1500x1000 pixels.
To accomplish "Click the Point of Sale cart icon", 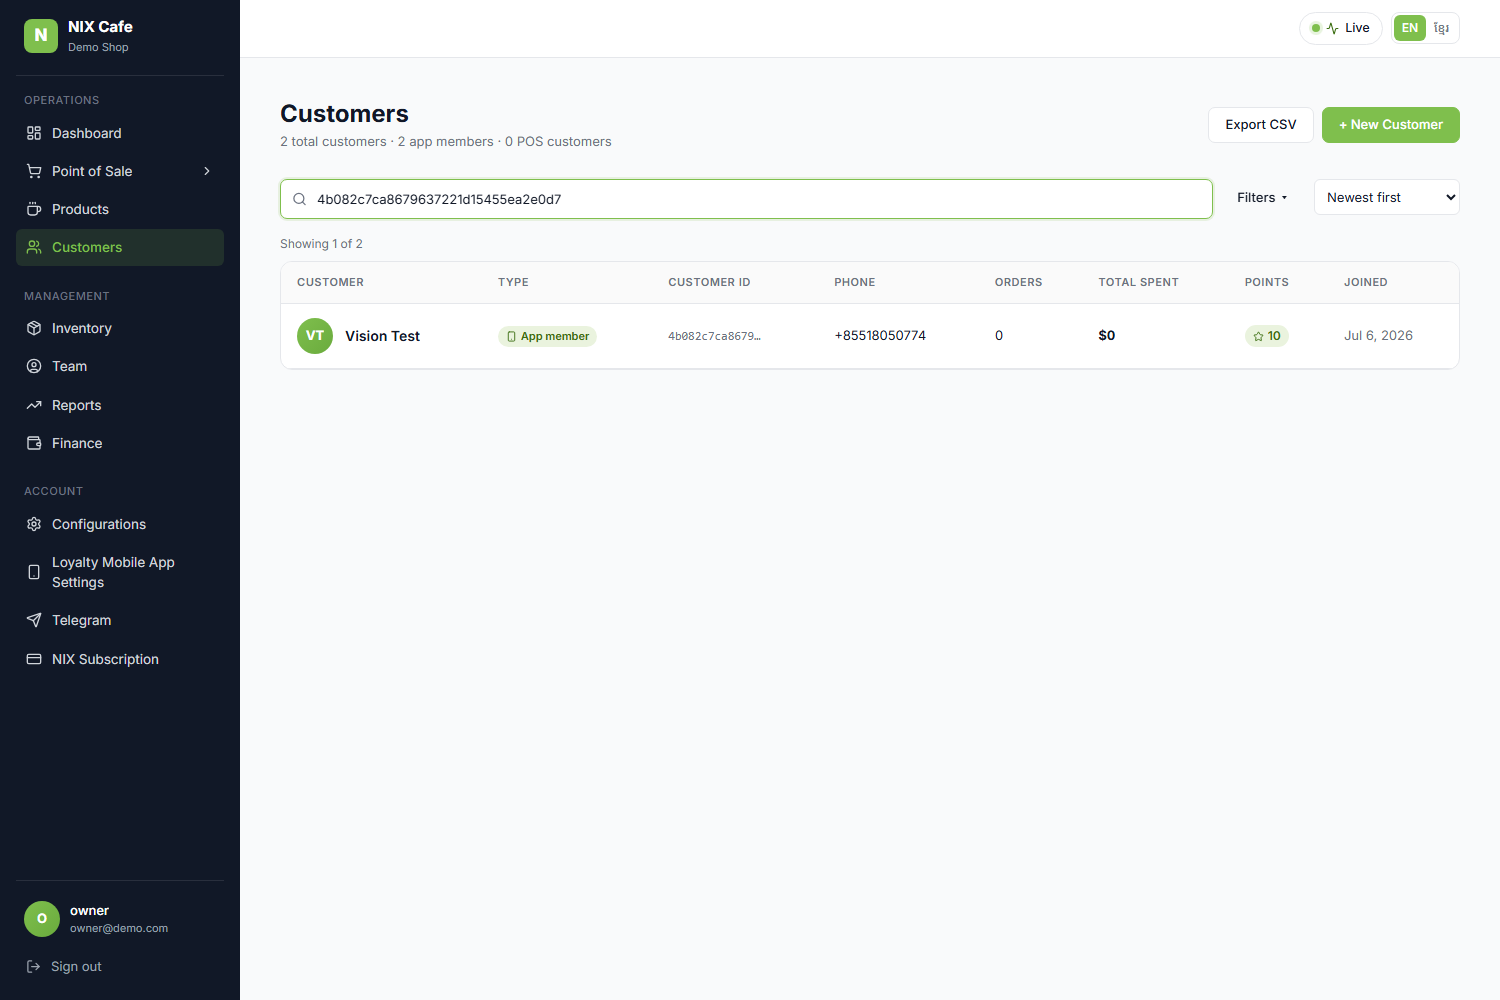I will [x=34, y=171].
